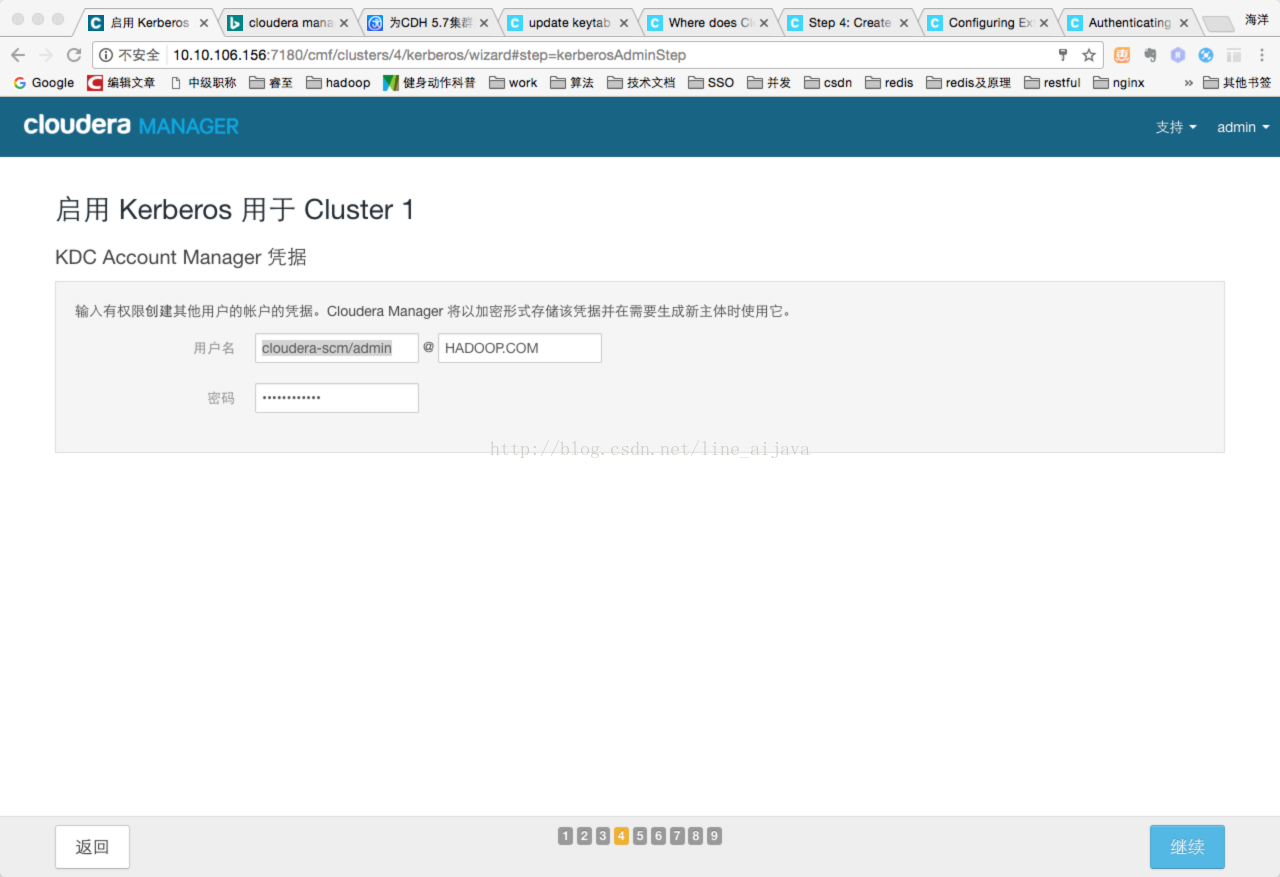Open the admin user dropdown
The image size is (1280, 877).
click(1243, 127)
